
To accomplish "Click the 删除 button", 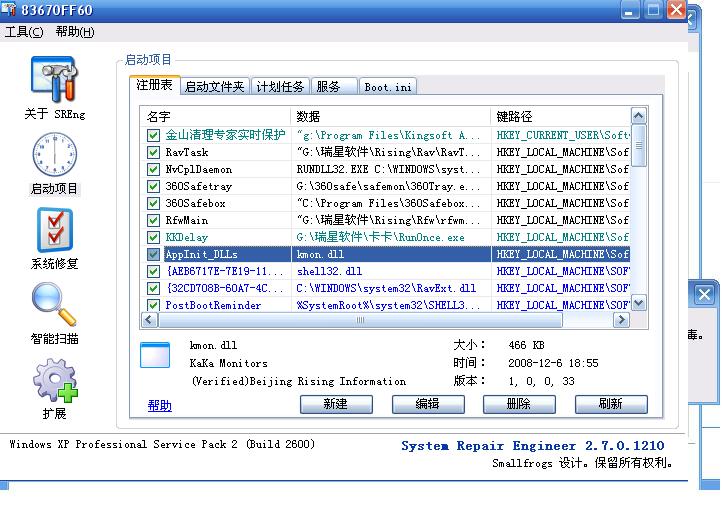I will click(x=519, y=404).
